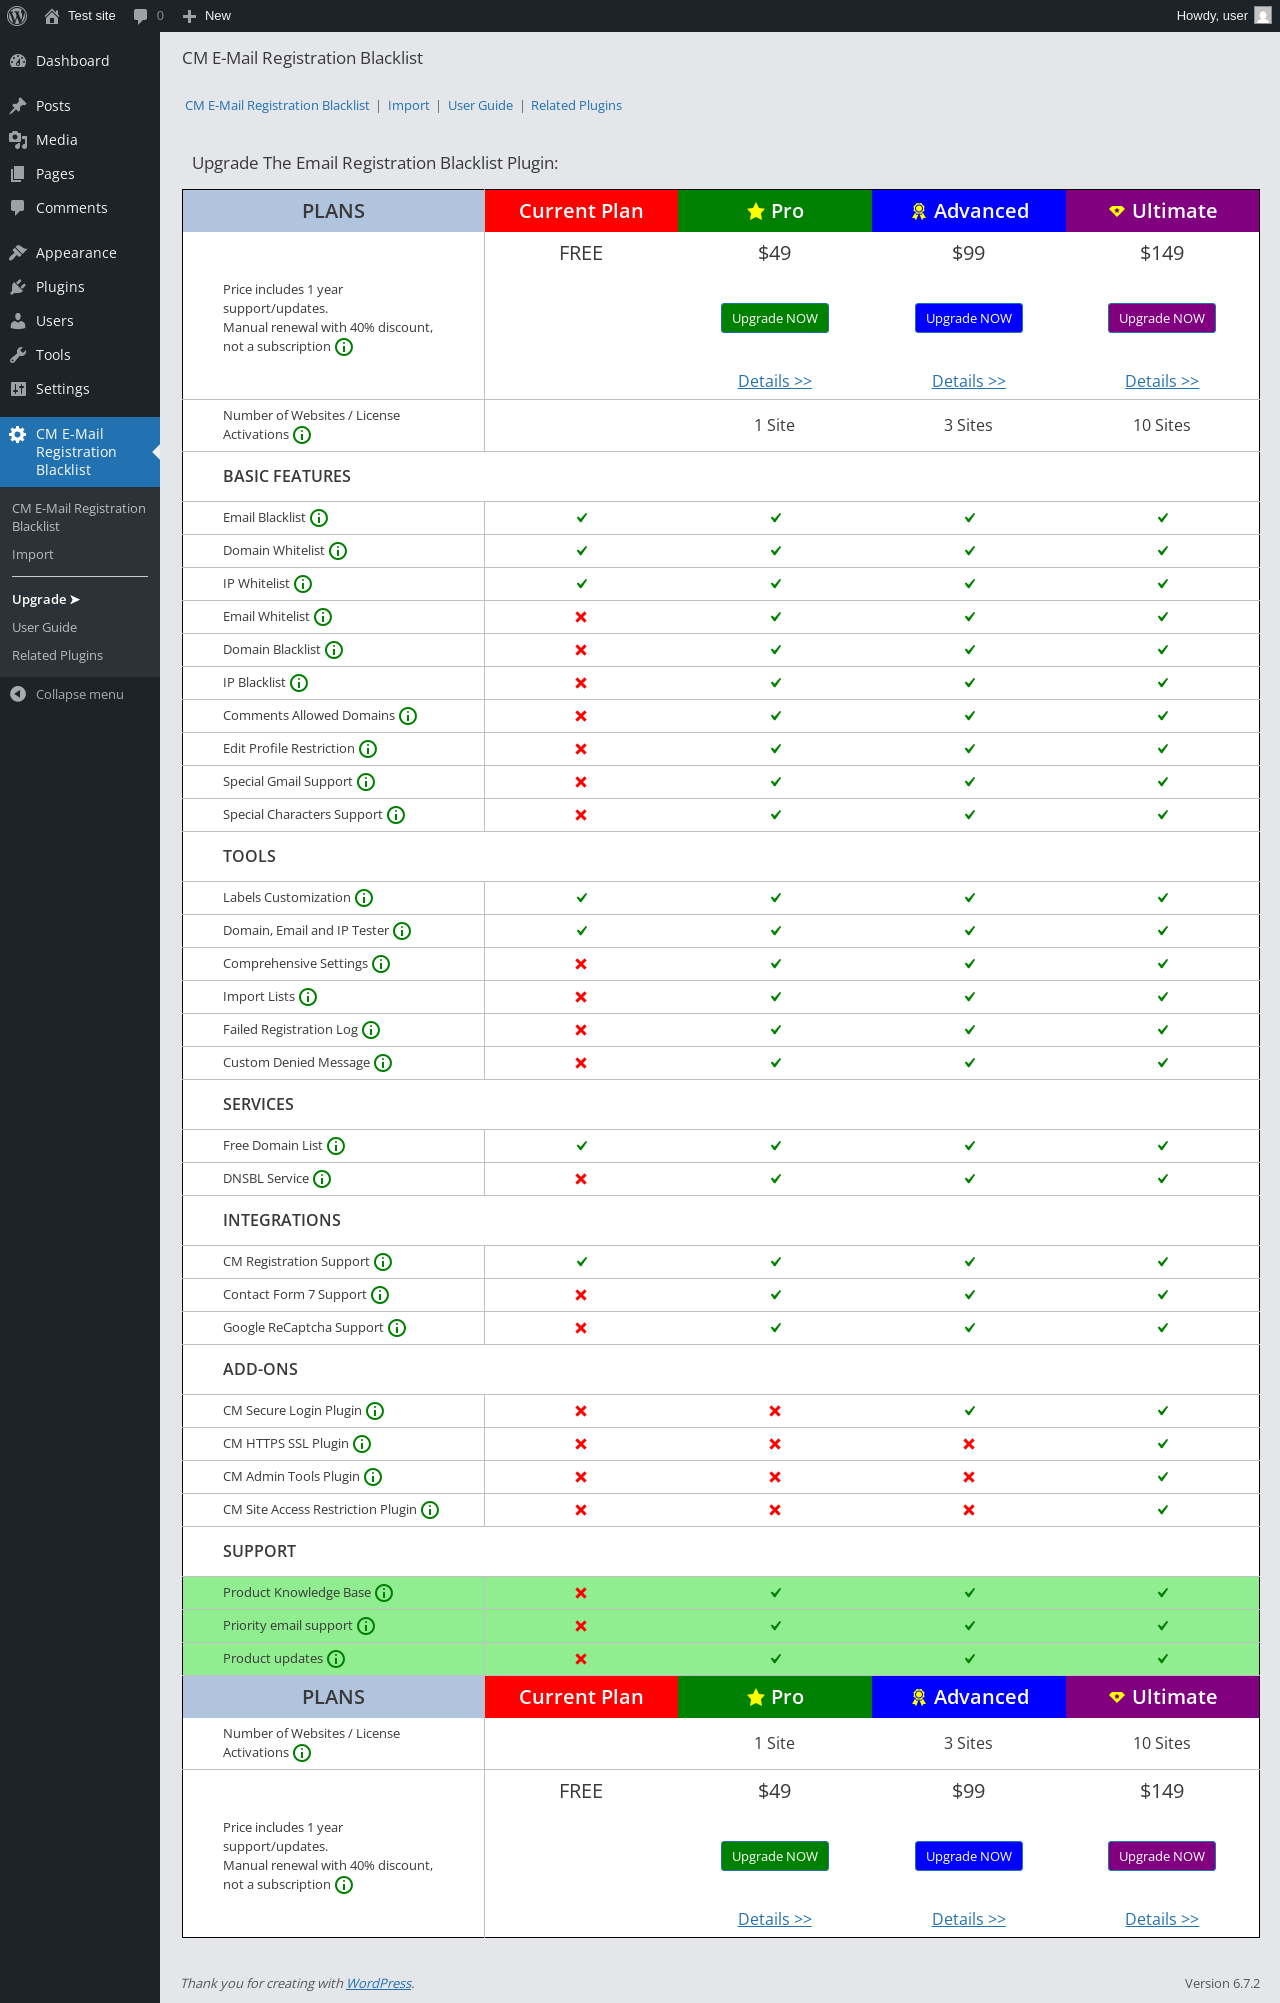1280x2003 pixels.
Task: Show info for Contact Form 7 Support
Action: click(380, 1295)
